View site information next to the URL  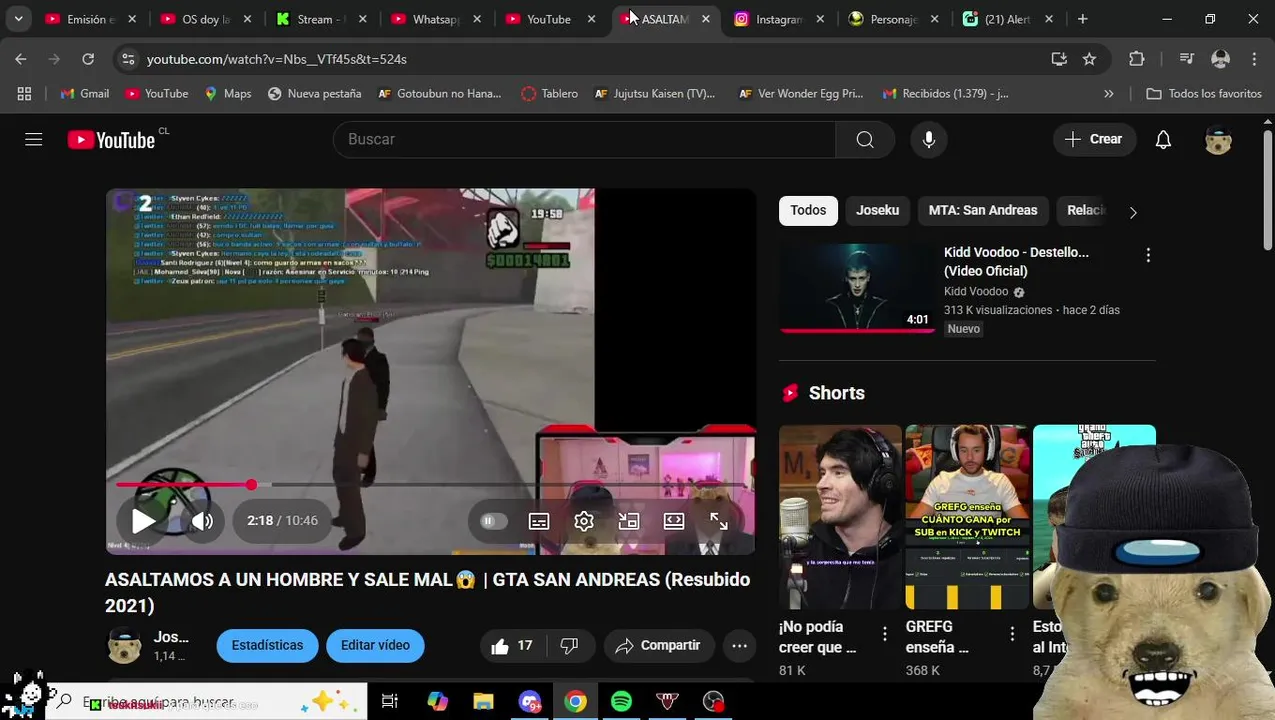tap(128, 59)
